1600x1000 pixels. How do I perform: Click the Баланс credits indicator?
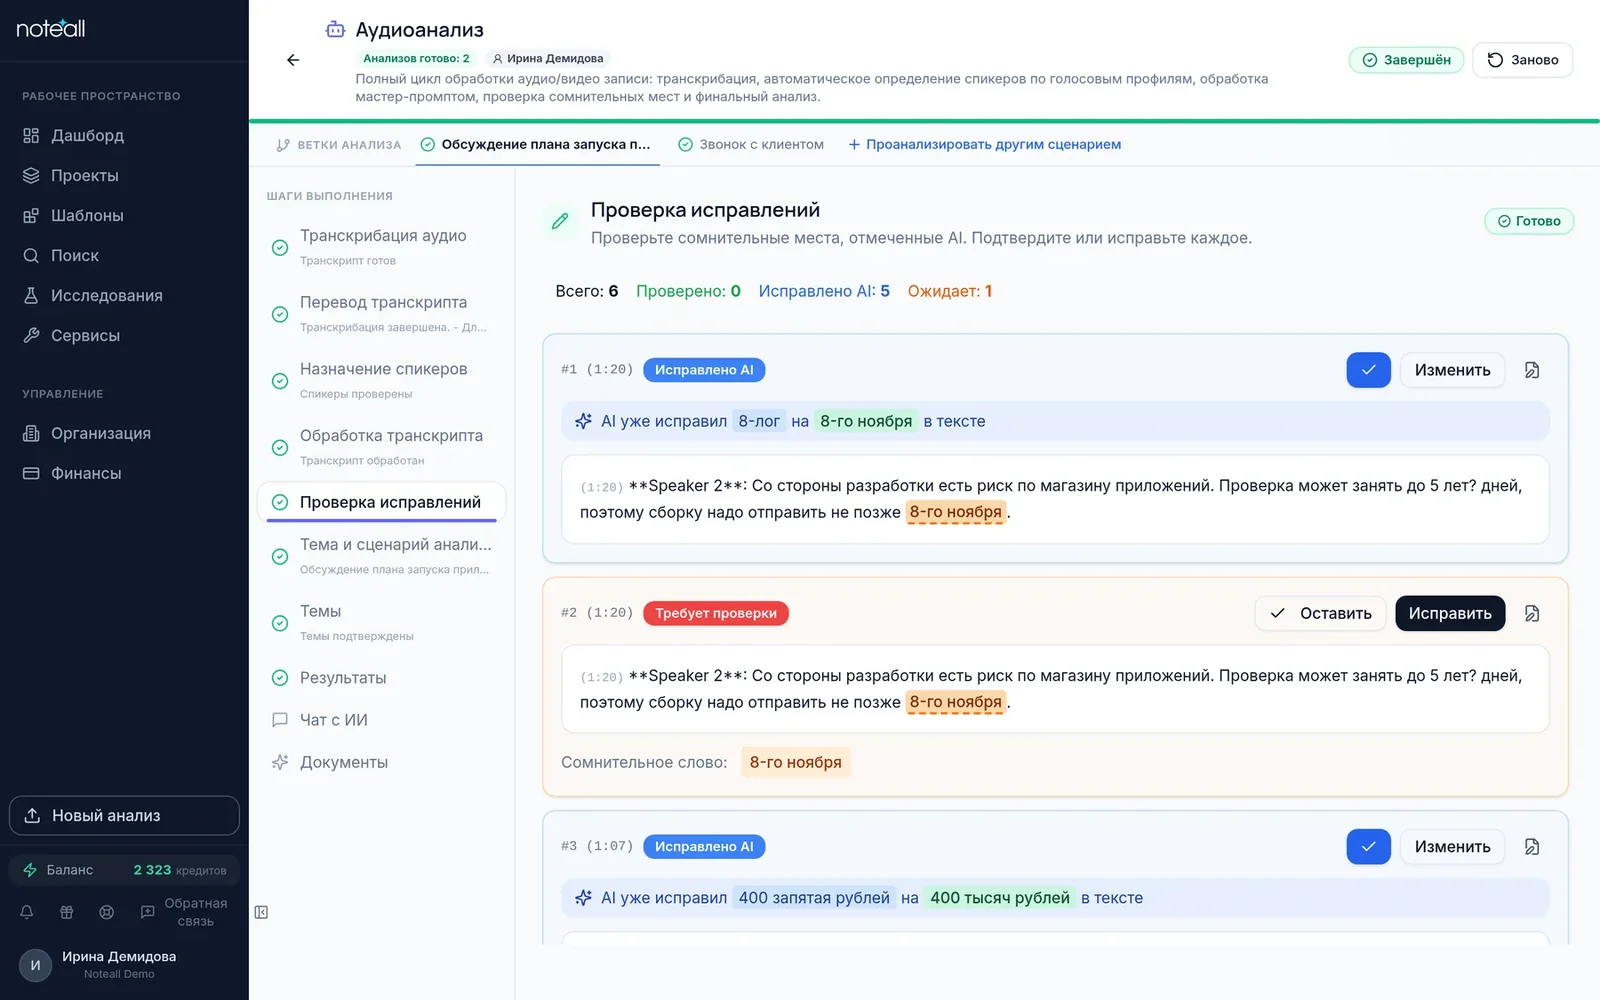click(x=124, y=870)
